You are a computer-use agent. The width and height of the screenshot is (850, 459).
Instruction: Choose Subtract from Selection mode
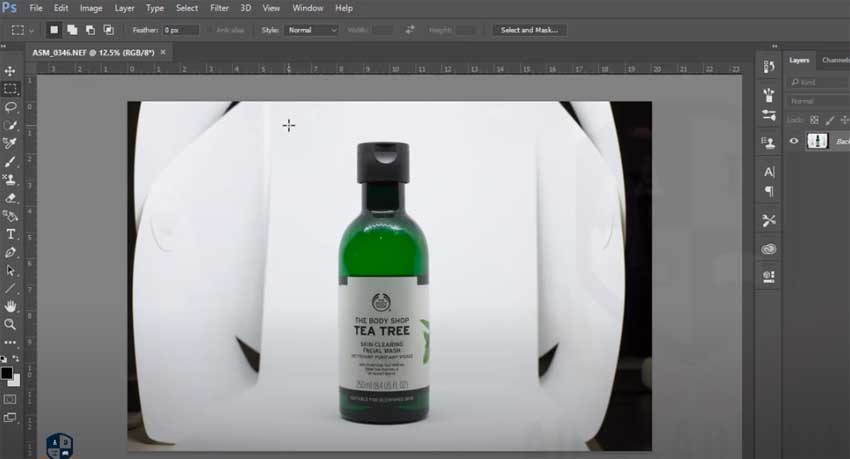(91, 30)
